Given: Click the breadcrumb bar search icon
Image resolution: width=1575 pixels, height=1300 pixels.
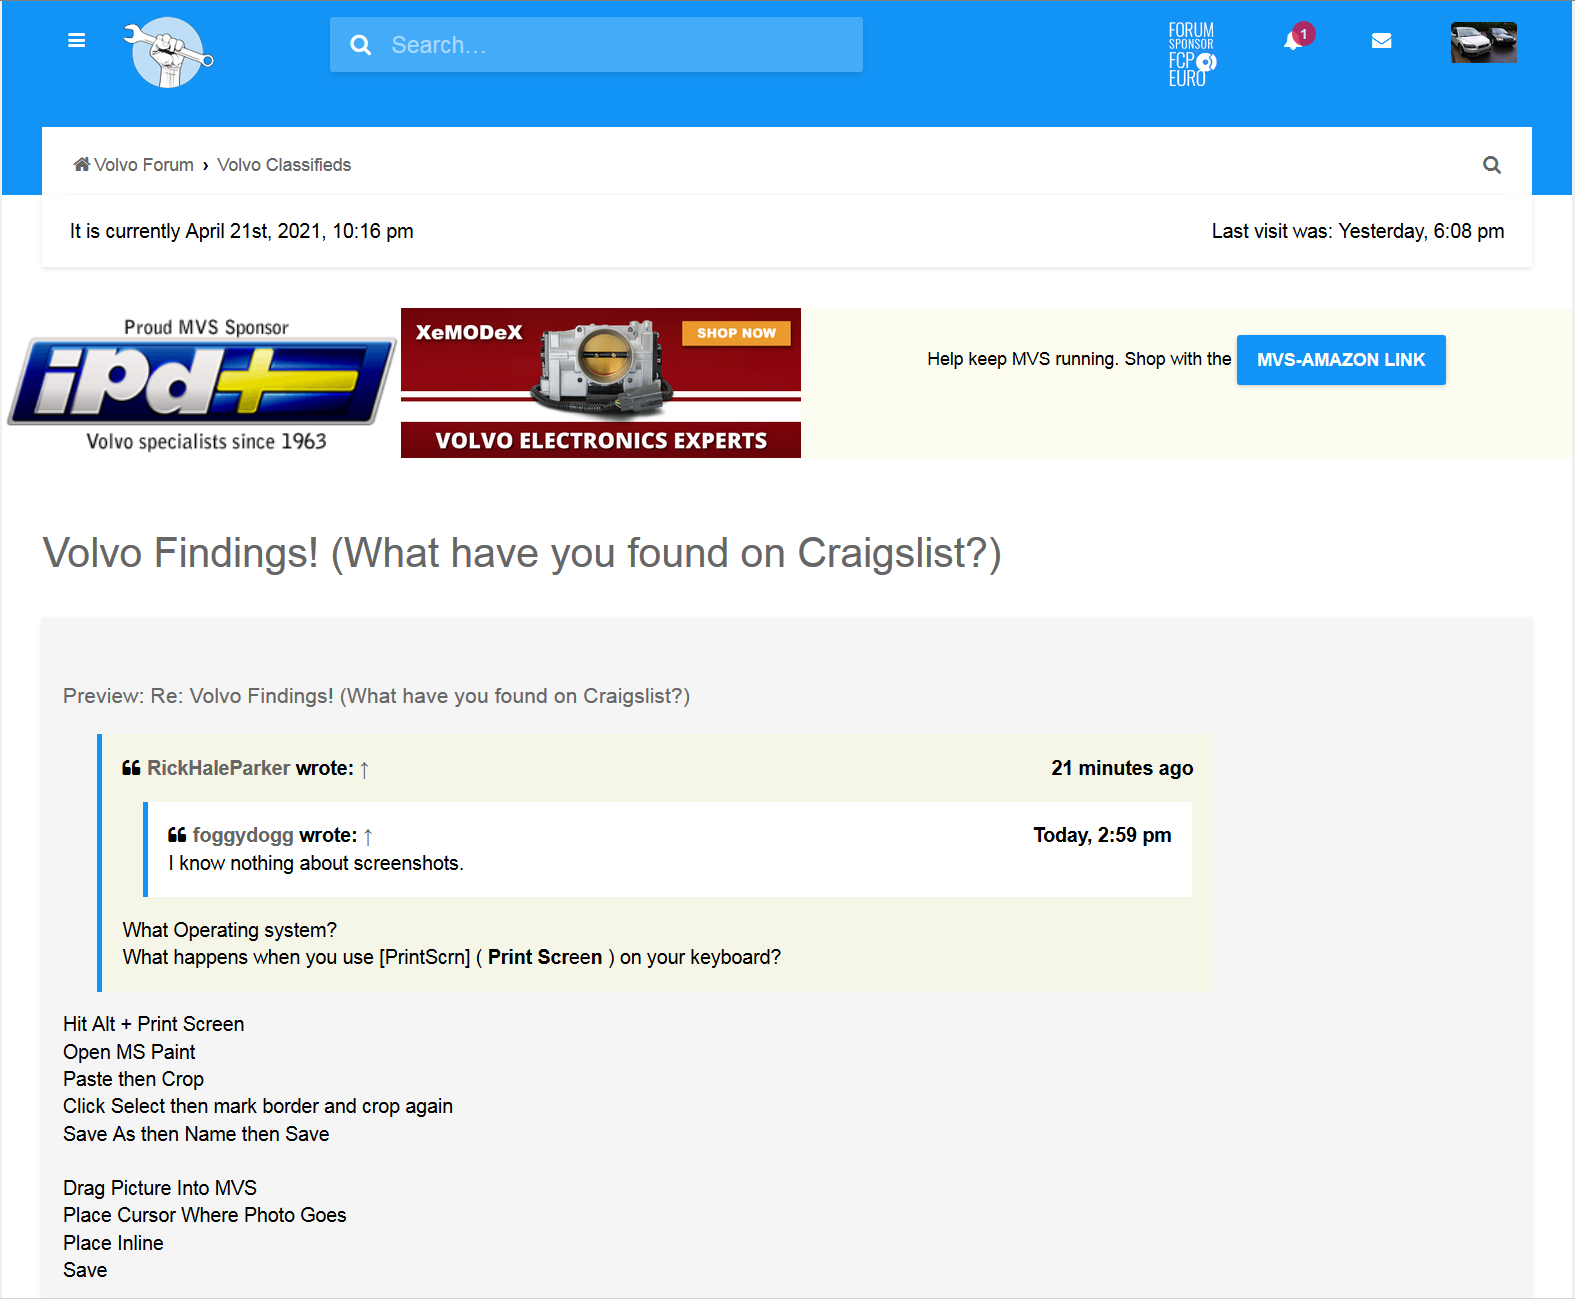Looking at the screenshot, I should click(x=1491, y=165).
